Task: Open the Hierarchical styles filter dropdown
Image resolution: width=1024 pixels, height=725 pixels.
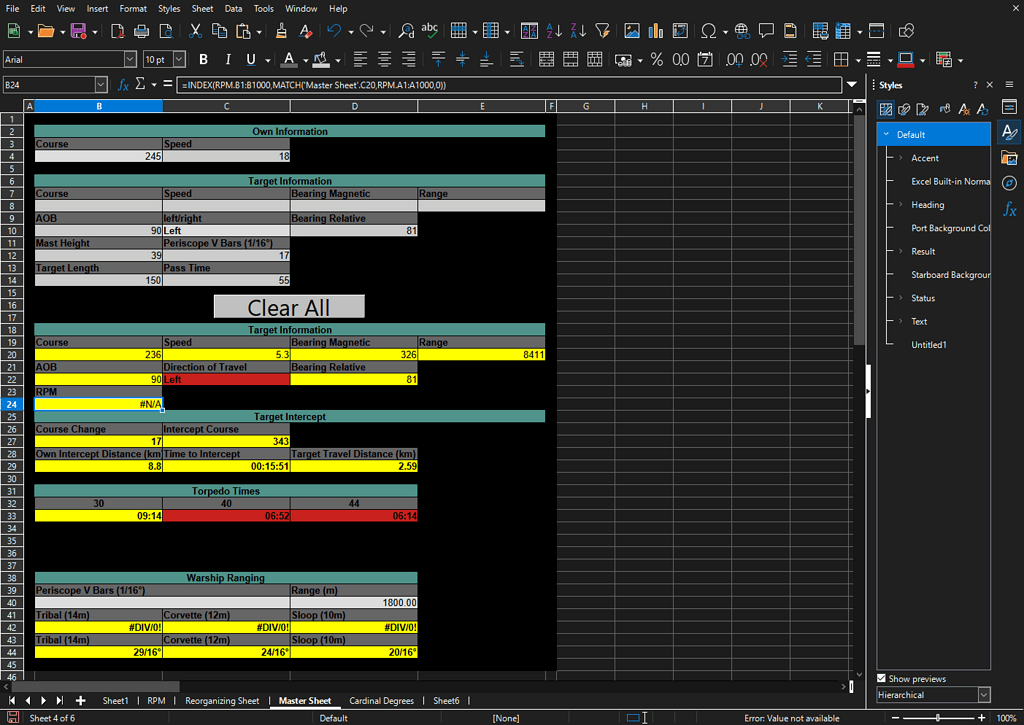Action: [x=933, y=695]
